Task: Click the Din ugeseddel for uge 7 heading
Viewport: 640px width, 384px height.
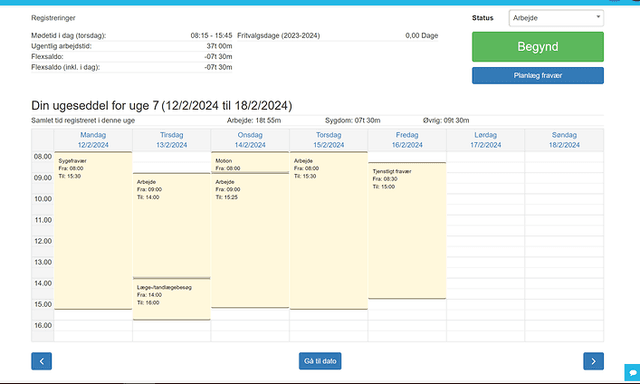Action: pyautogui.click(x=162, y=106)
